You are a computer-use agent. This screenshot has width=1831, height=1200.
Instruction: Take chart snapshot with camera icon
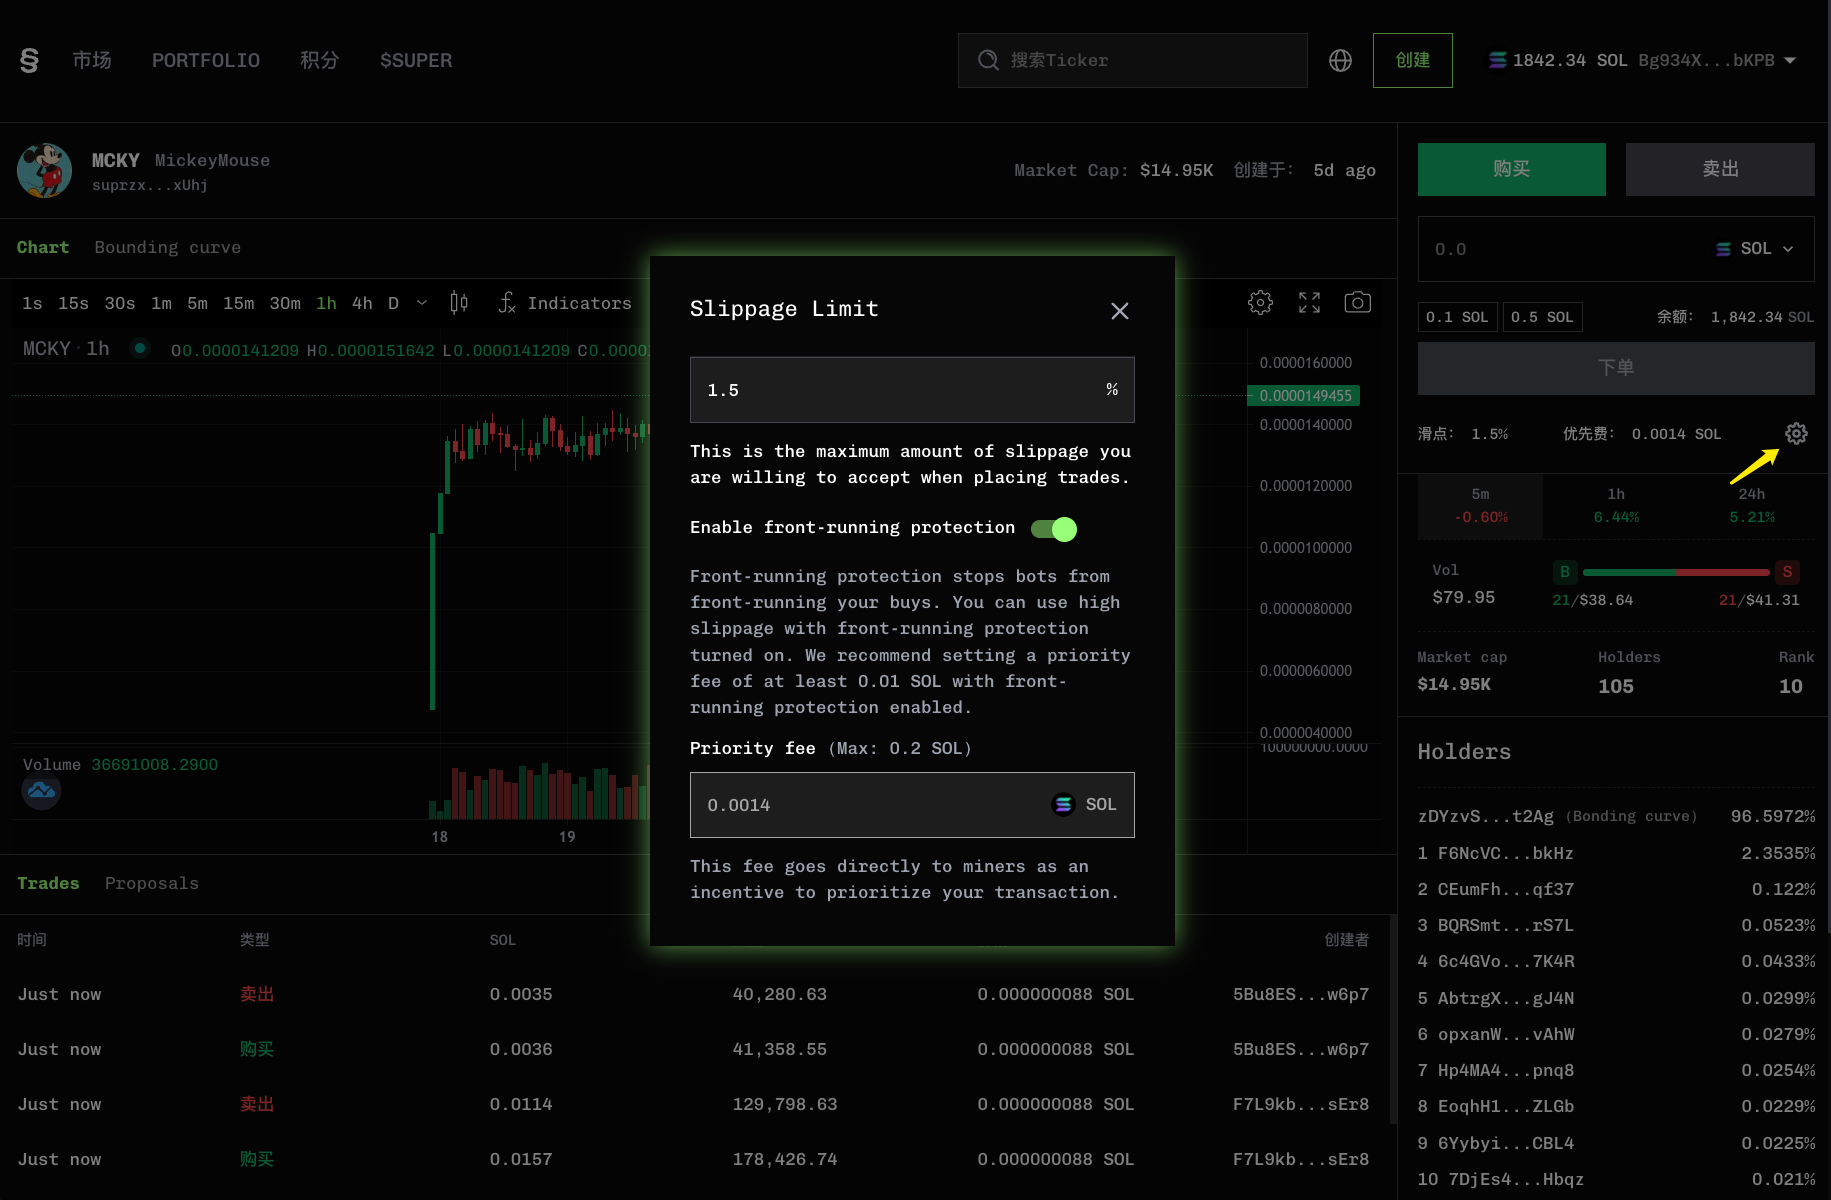(x=1357, y=303)
